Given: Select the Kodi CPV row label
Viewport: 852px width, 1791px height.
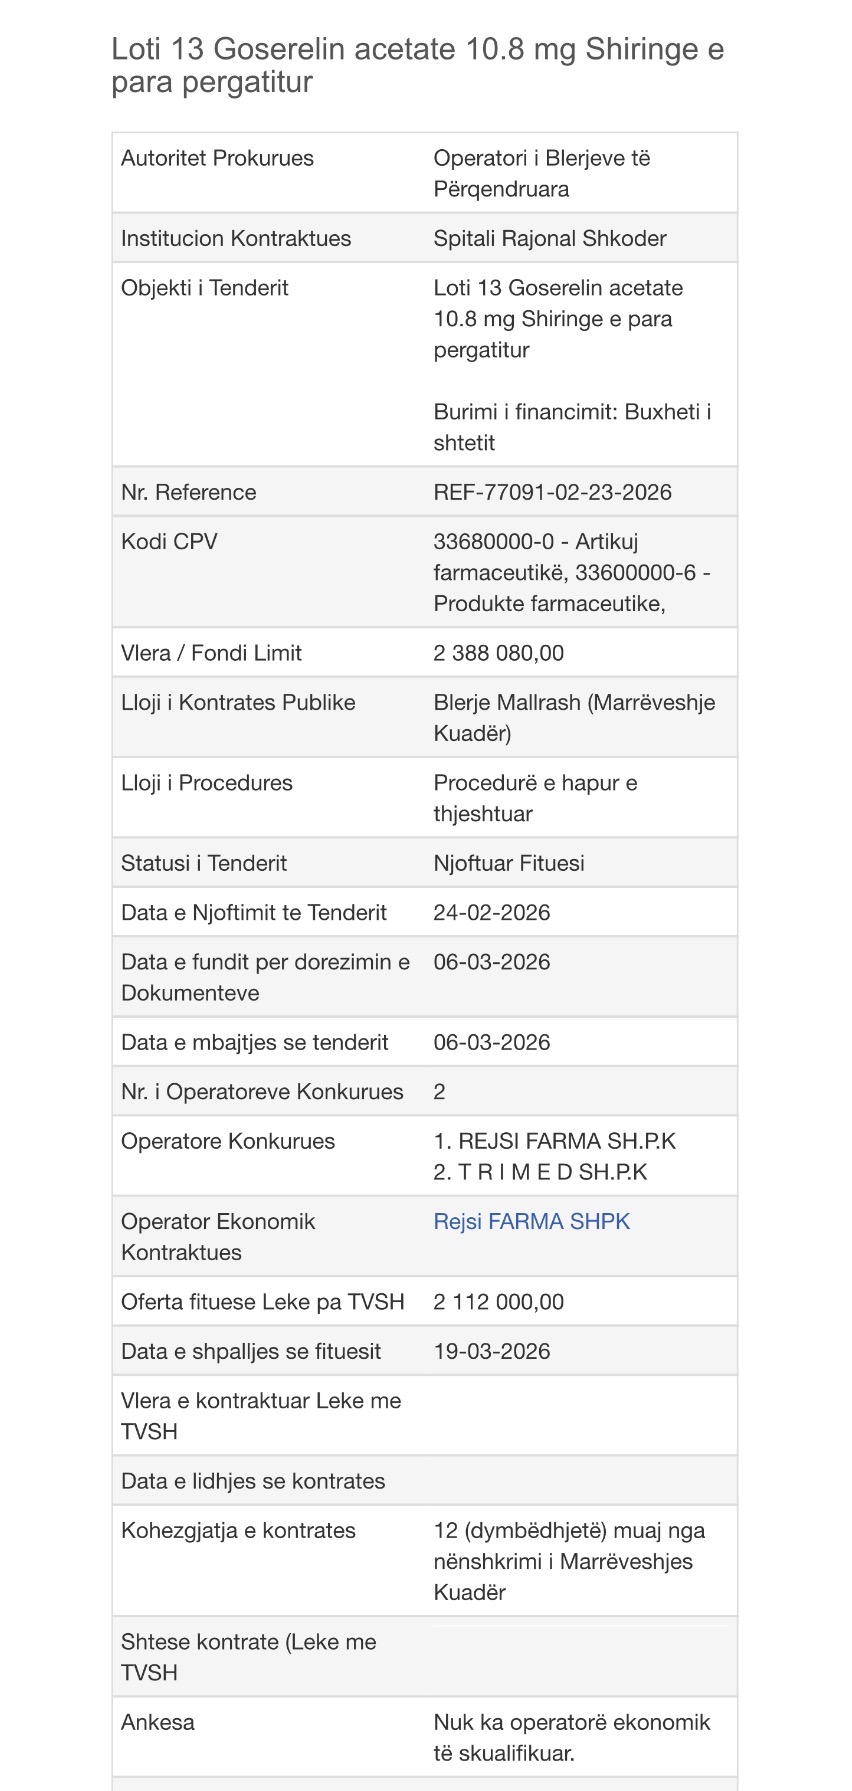Looking at the screenshot, I should tap(169, 542).
